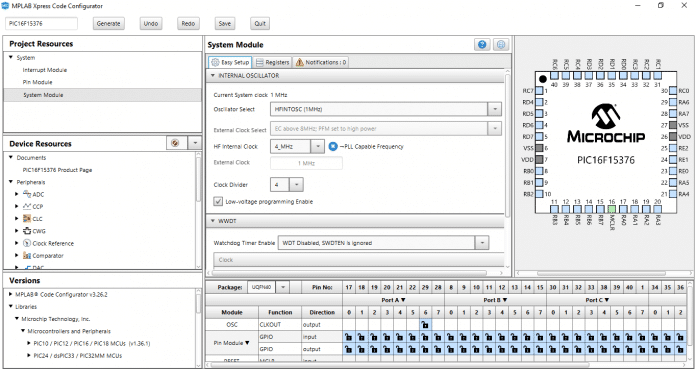Click the Save button
This screenshot has width=696, height=370.
pos(225,24)
